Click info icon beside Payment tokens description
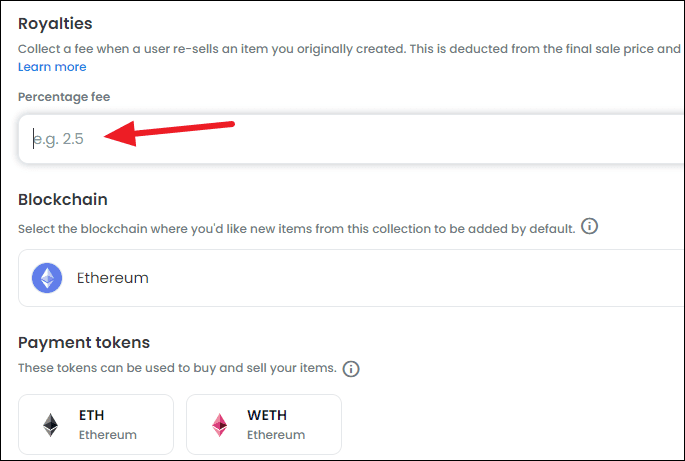This screenshot has width=685, height=461. (351, 368)
